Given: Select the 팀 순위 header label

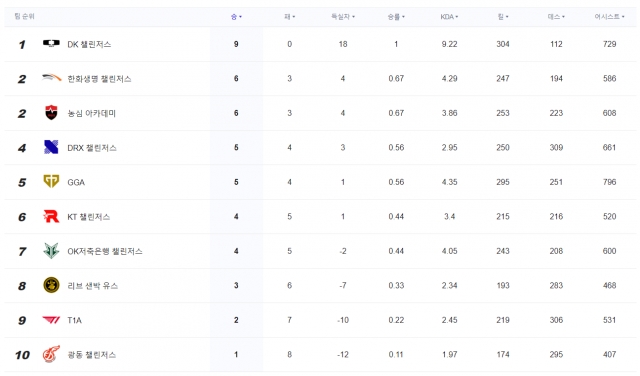Looking at the screenshot, I should click(24, 16).
